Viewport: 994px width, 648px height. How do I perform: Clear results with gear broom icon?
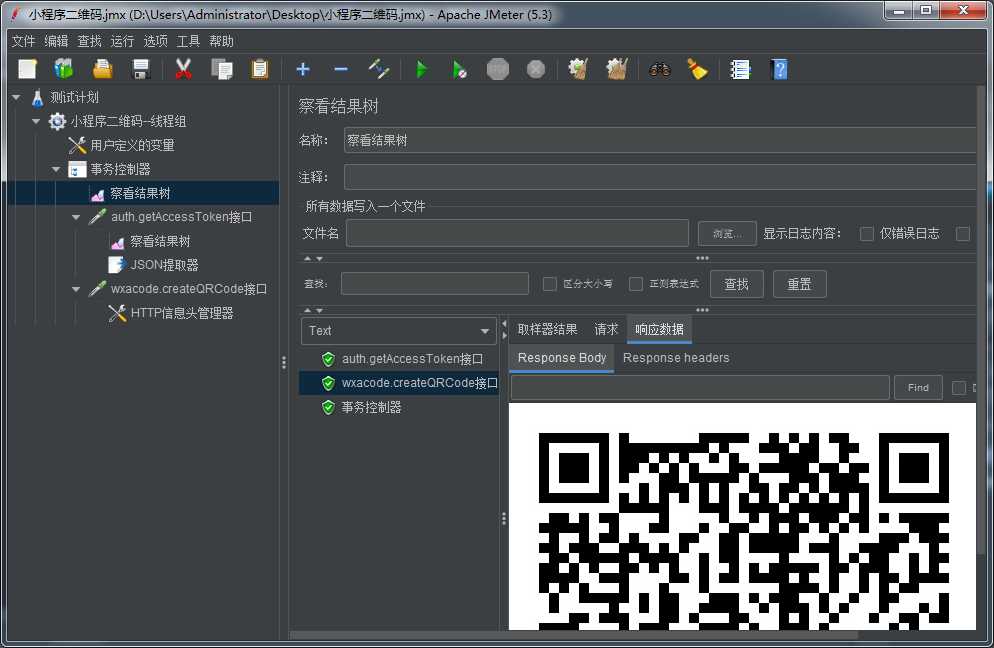tap(578, 68)
